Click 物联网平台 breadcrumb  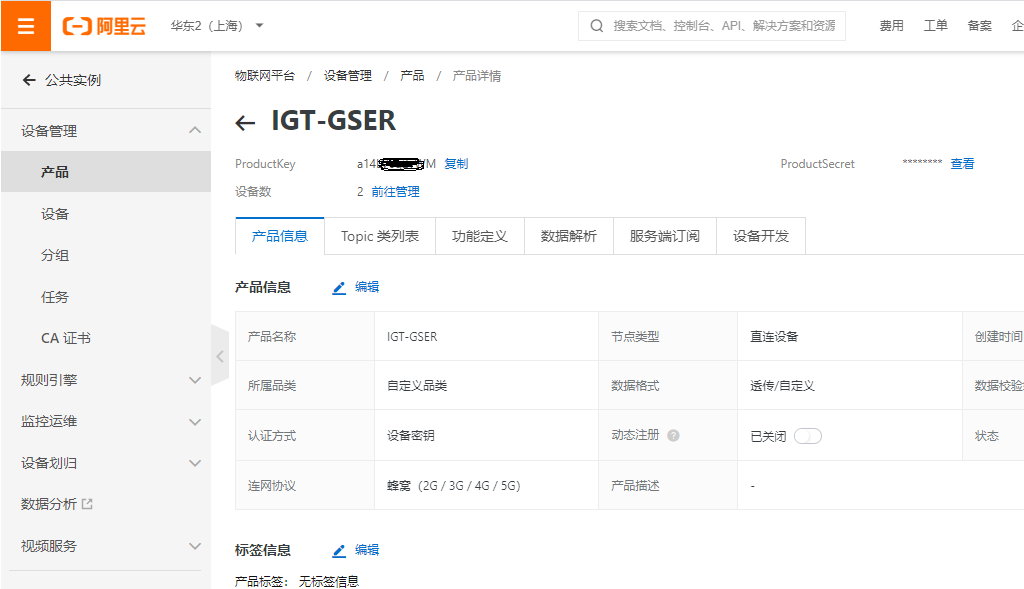[x=264, y=76]
